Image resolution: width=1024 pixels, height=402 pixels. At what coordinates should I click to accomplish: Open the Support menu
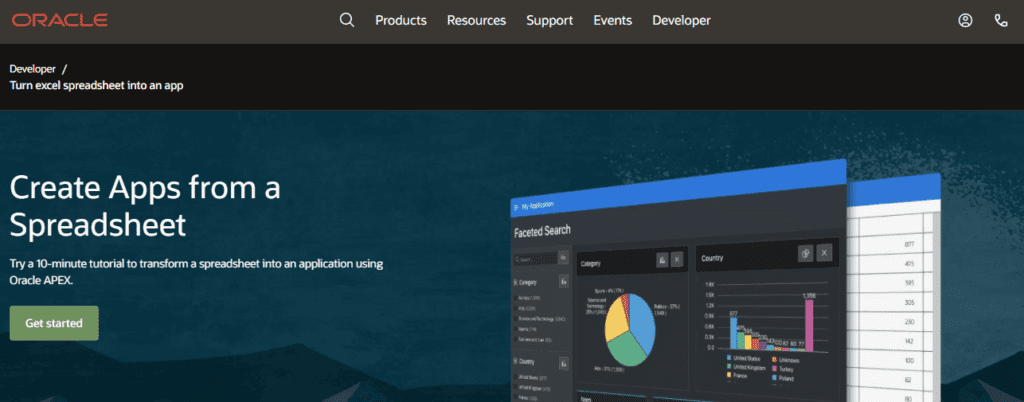(x=550, y=20)
